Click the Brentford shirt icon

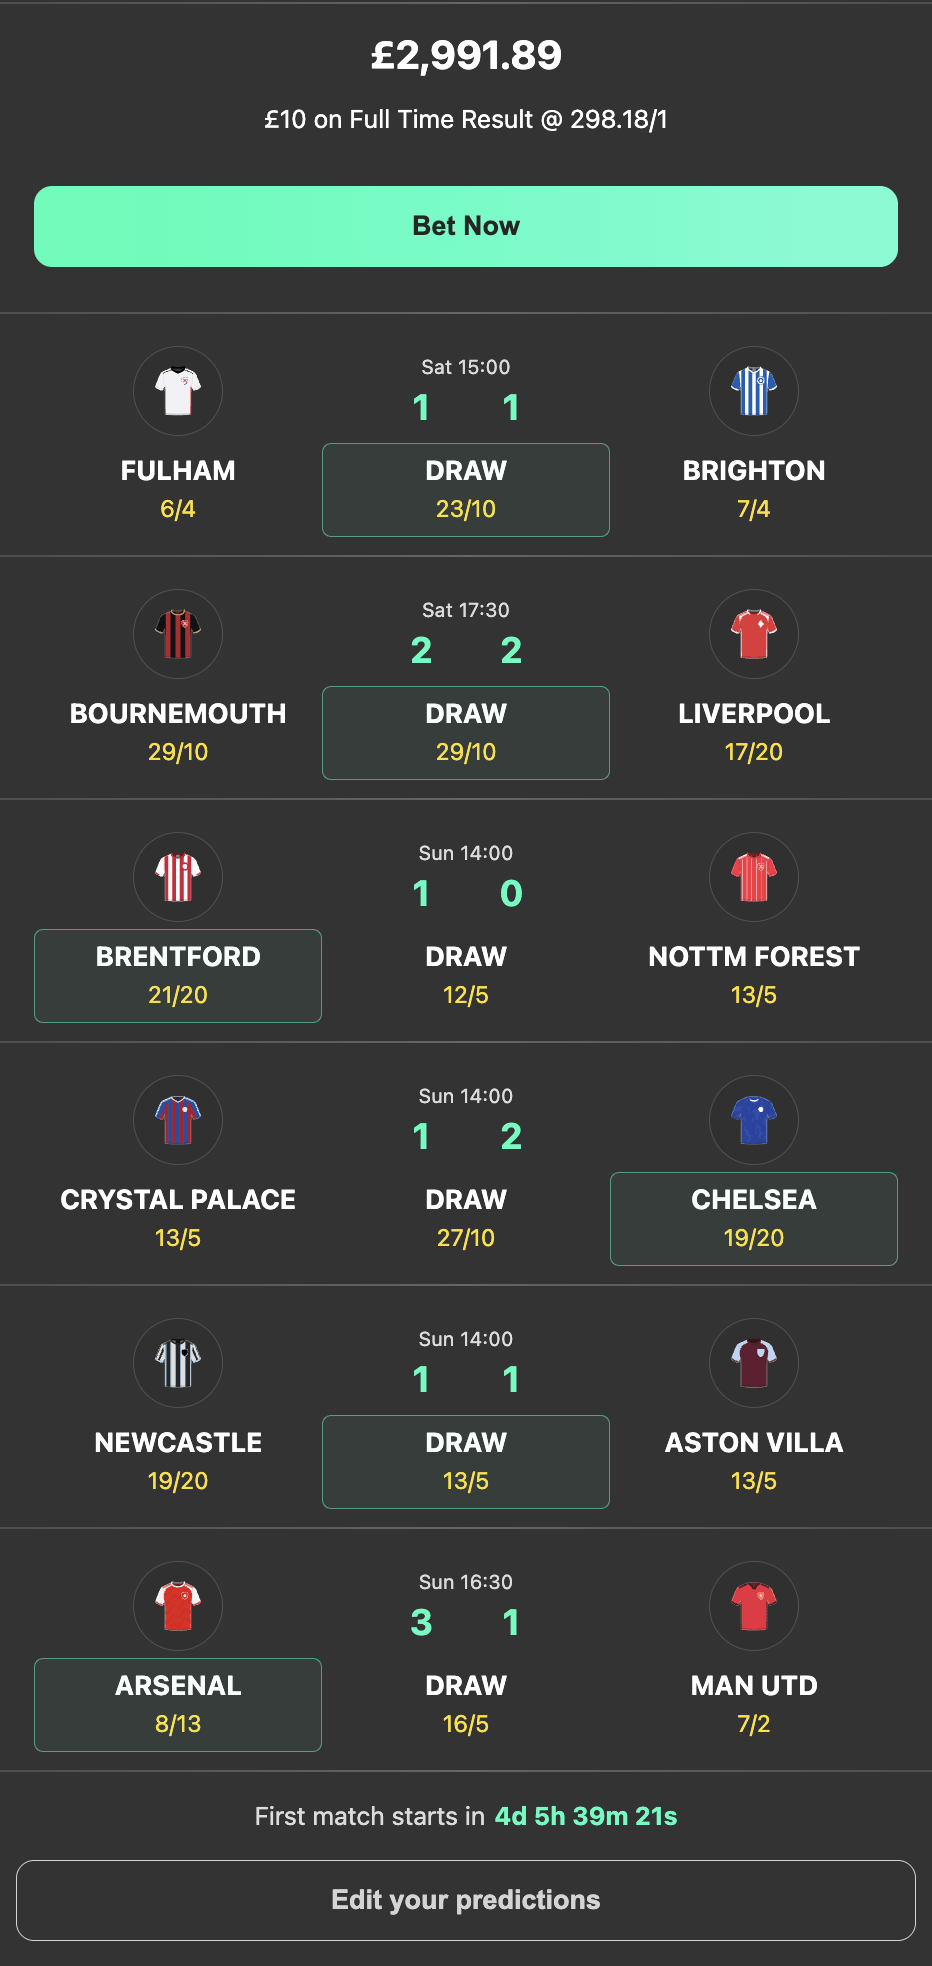click(x=178, y=877)
